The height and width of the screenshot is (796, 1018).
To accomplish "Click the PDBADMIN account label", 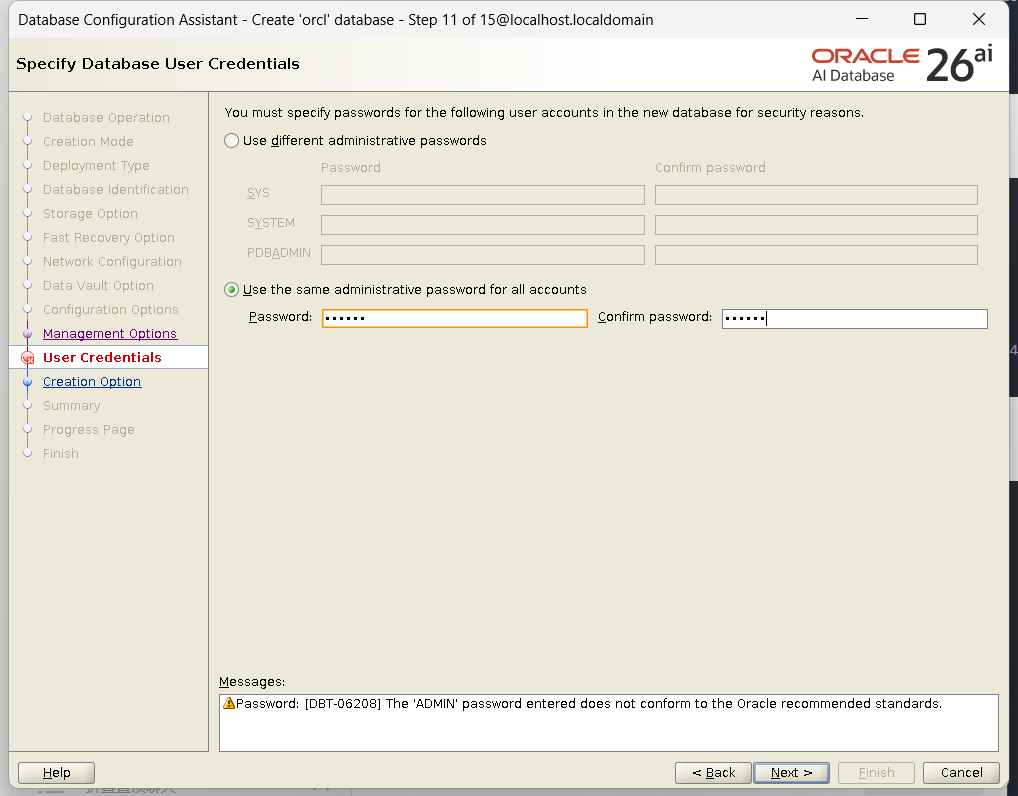I will click(279, 253).
